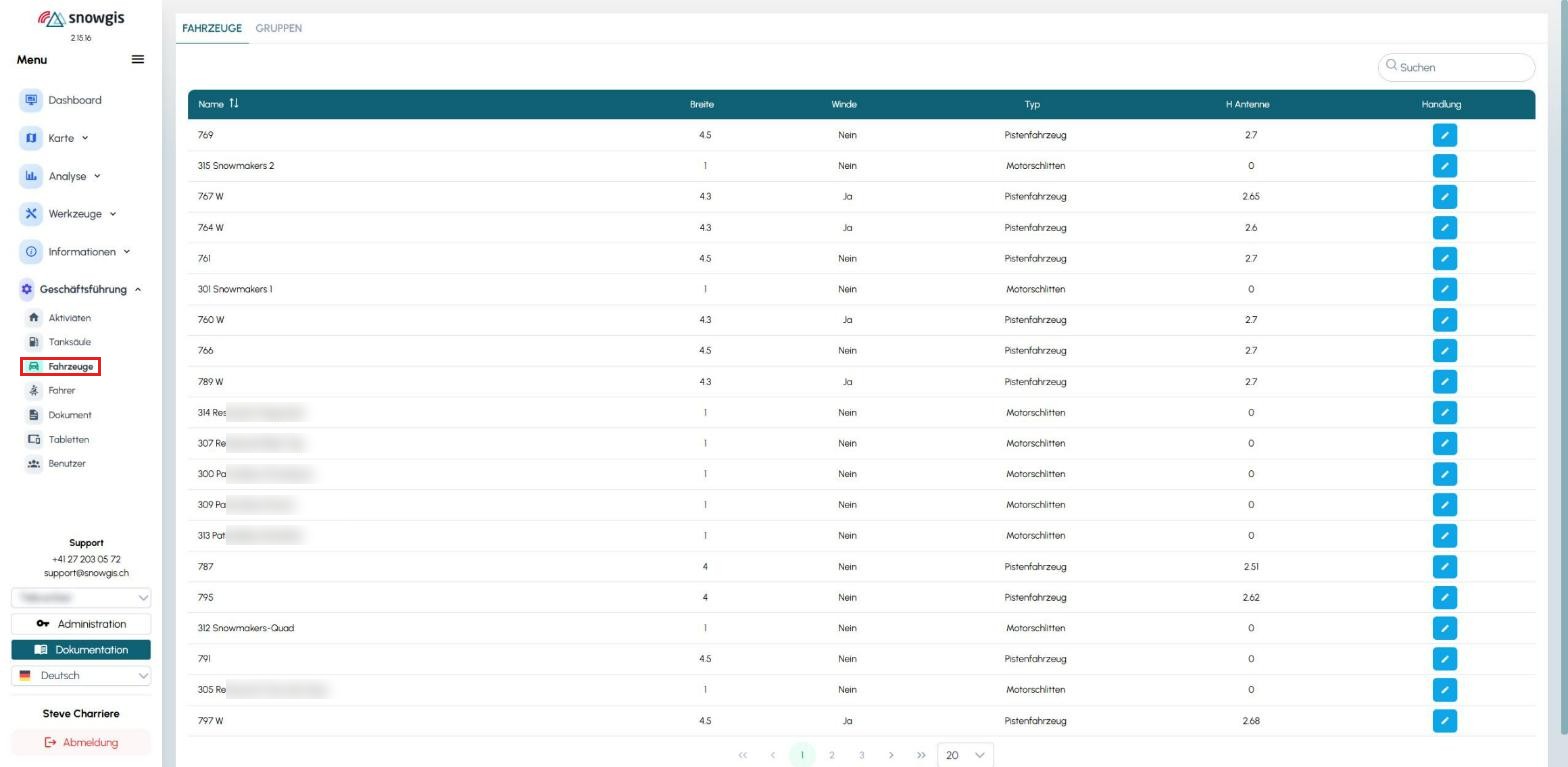Viewport: 1568px width, 767px height.
Task: Go to next page arrow
Action: (x=891, y=755)
